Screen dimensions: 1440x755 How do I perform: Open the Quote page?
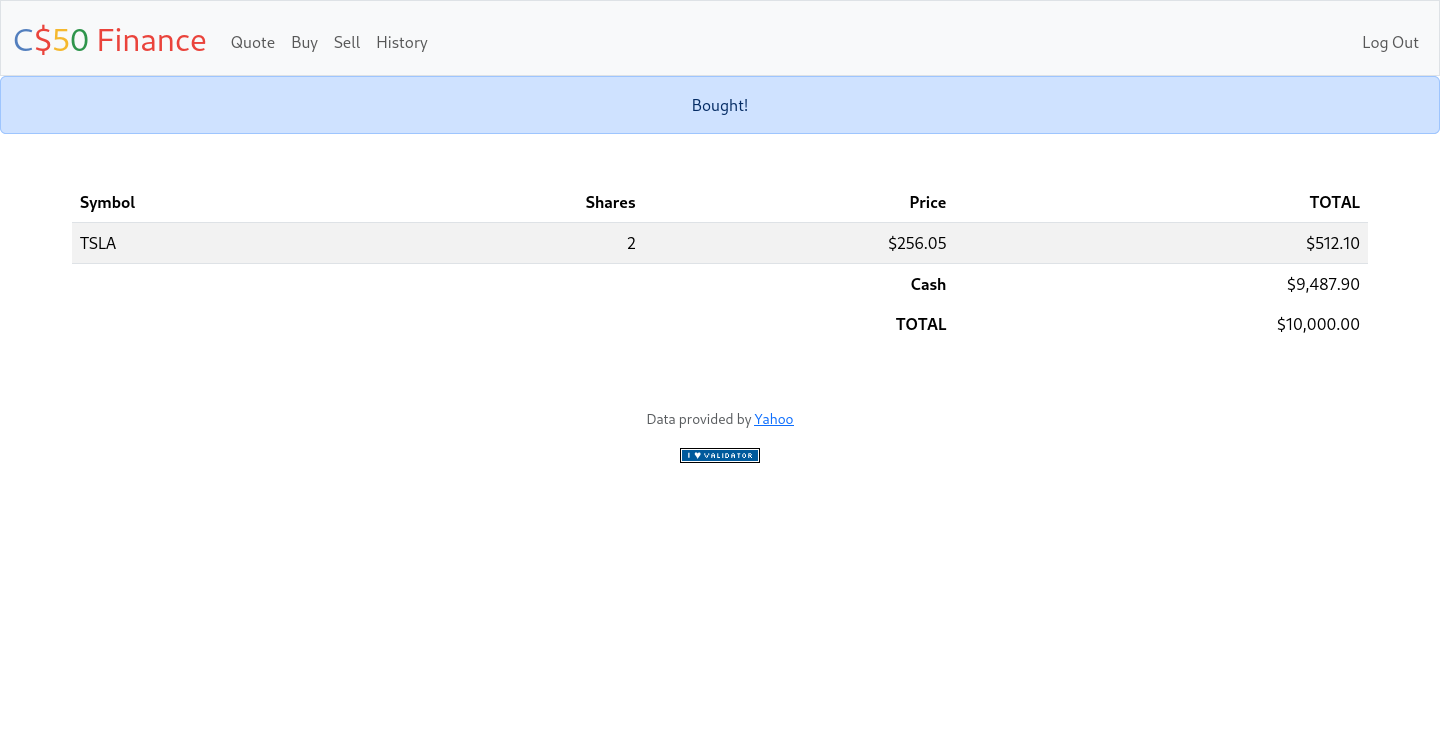click(252, 42)
